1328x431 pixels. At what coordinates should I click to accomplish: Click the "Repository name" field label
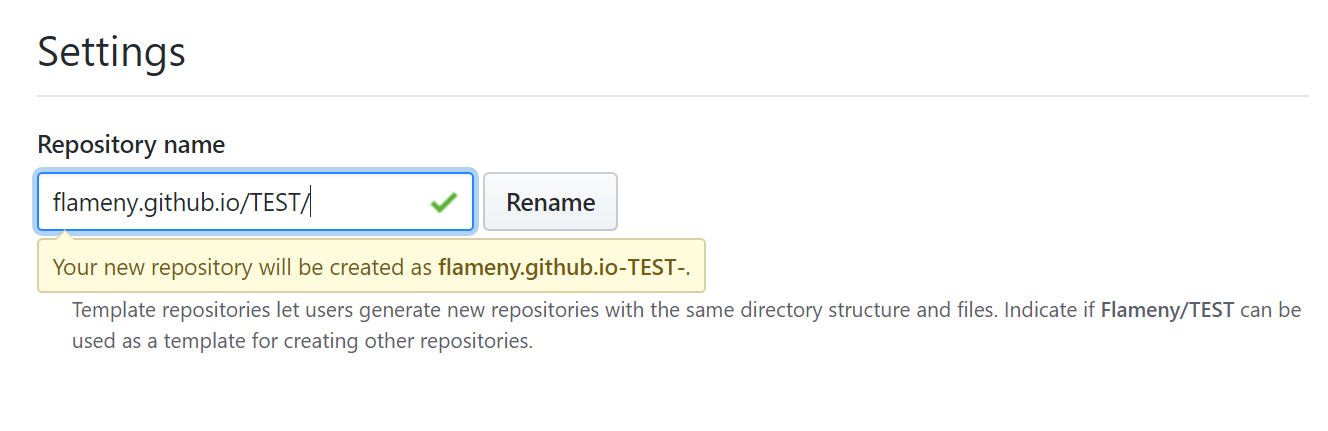tap(131, 145)
